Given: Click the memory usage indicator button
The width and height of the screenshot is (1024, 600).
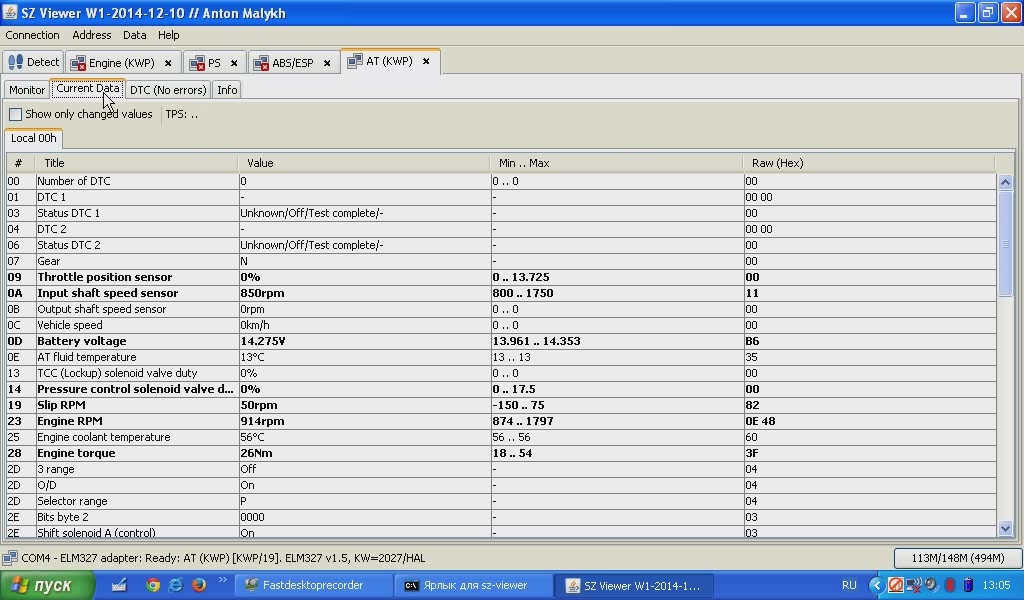Looking at the screenshot, I should point(956,558).
